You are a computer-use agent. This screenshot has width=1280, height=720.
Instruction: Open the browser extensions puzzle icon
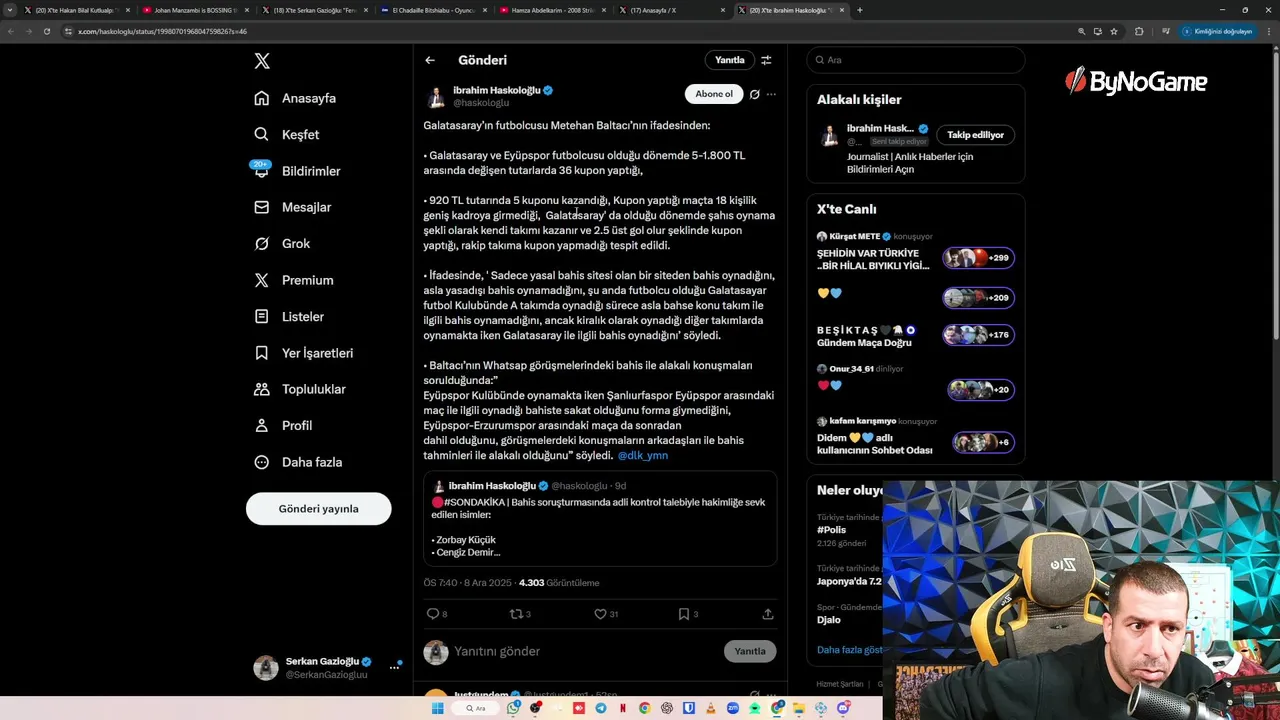pos(1139,31)
